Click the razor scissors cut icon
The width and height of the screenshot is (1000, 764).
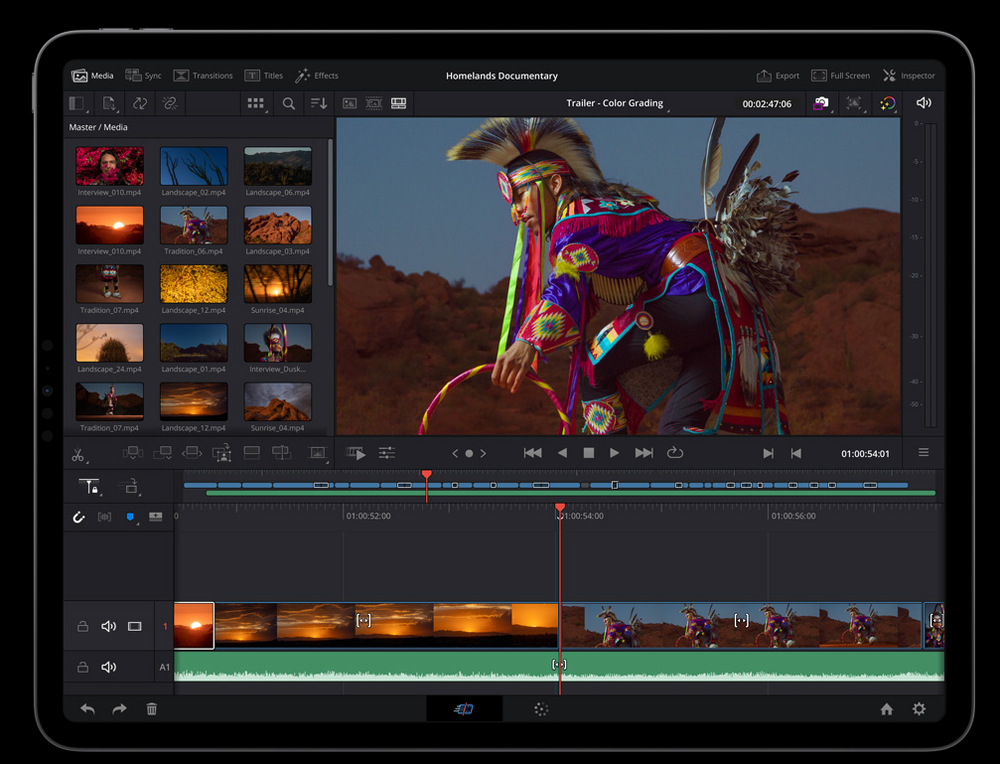tap(78, 454)
